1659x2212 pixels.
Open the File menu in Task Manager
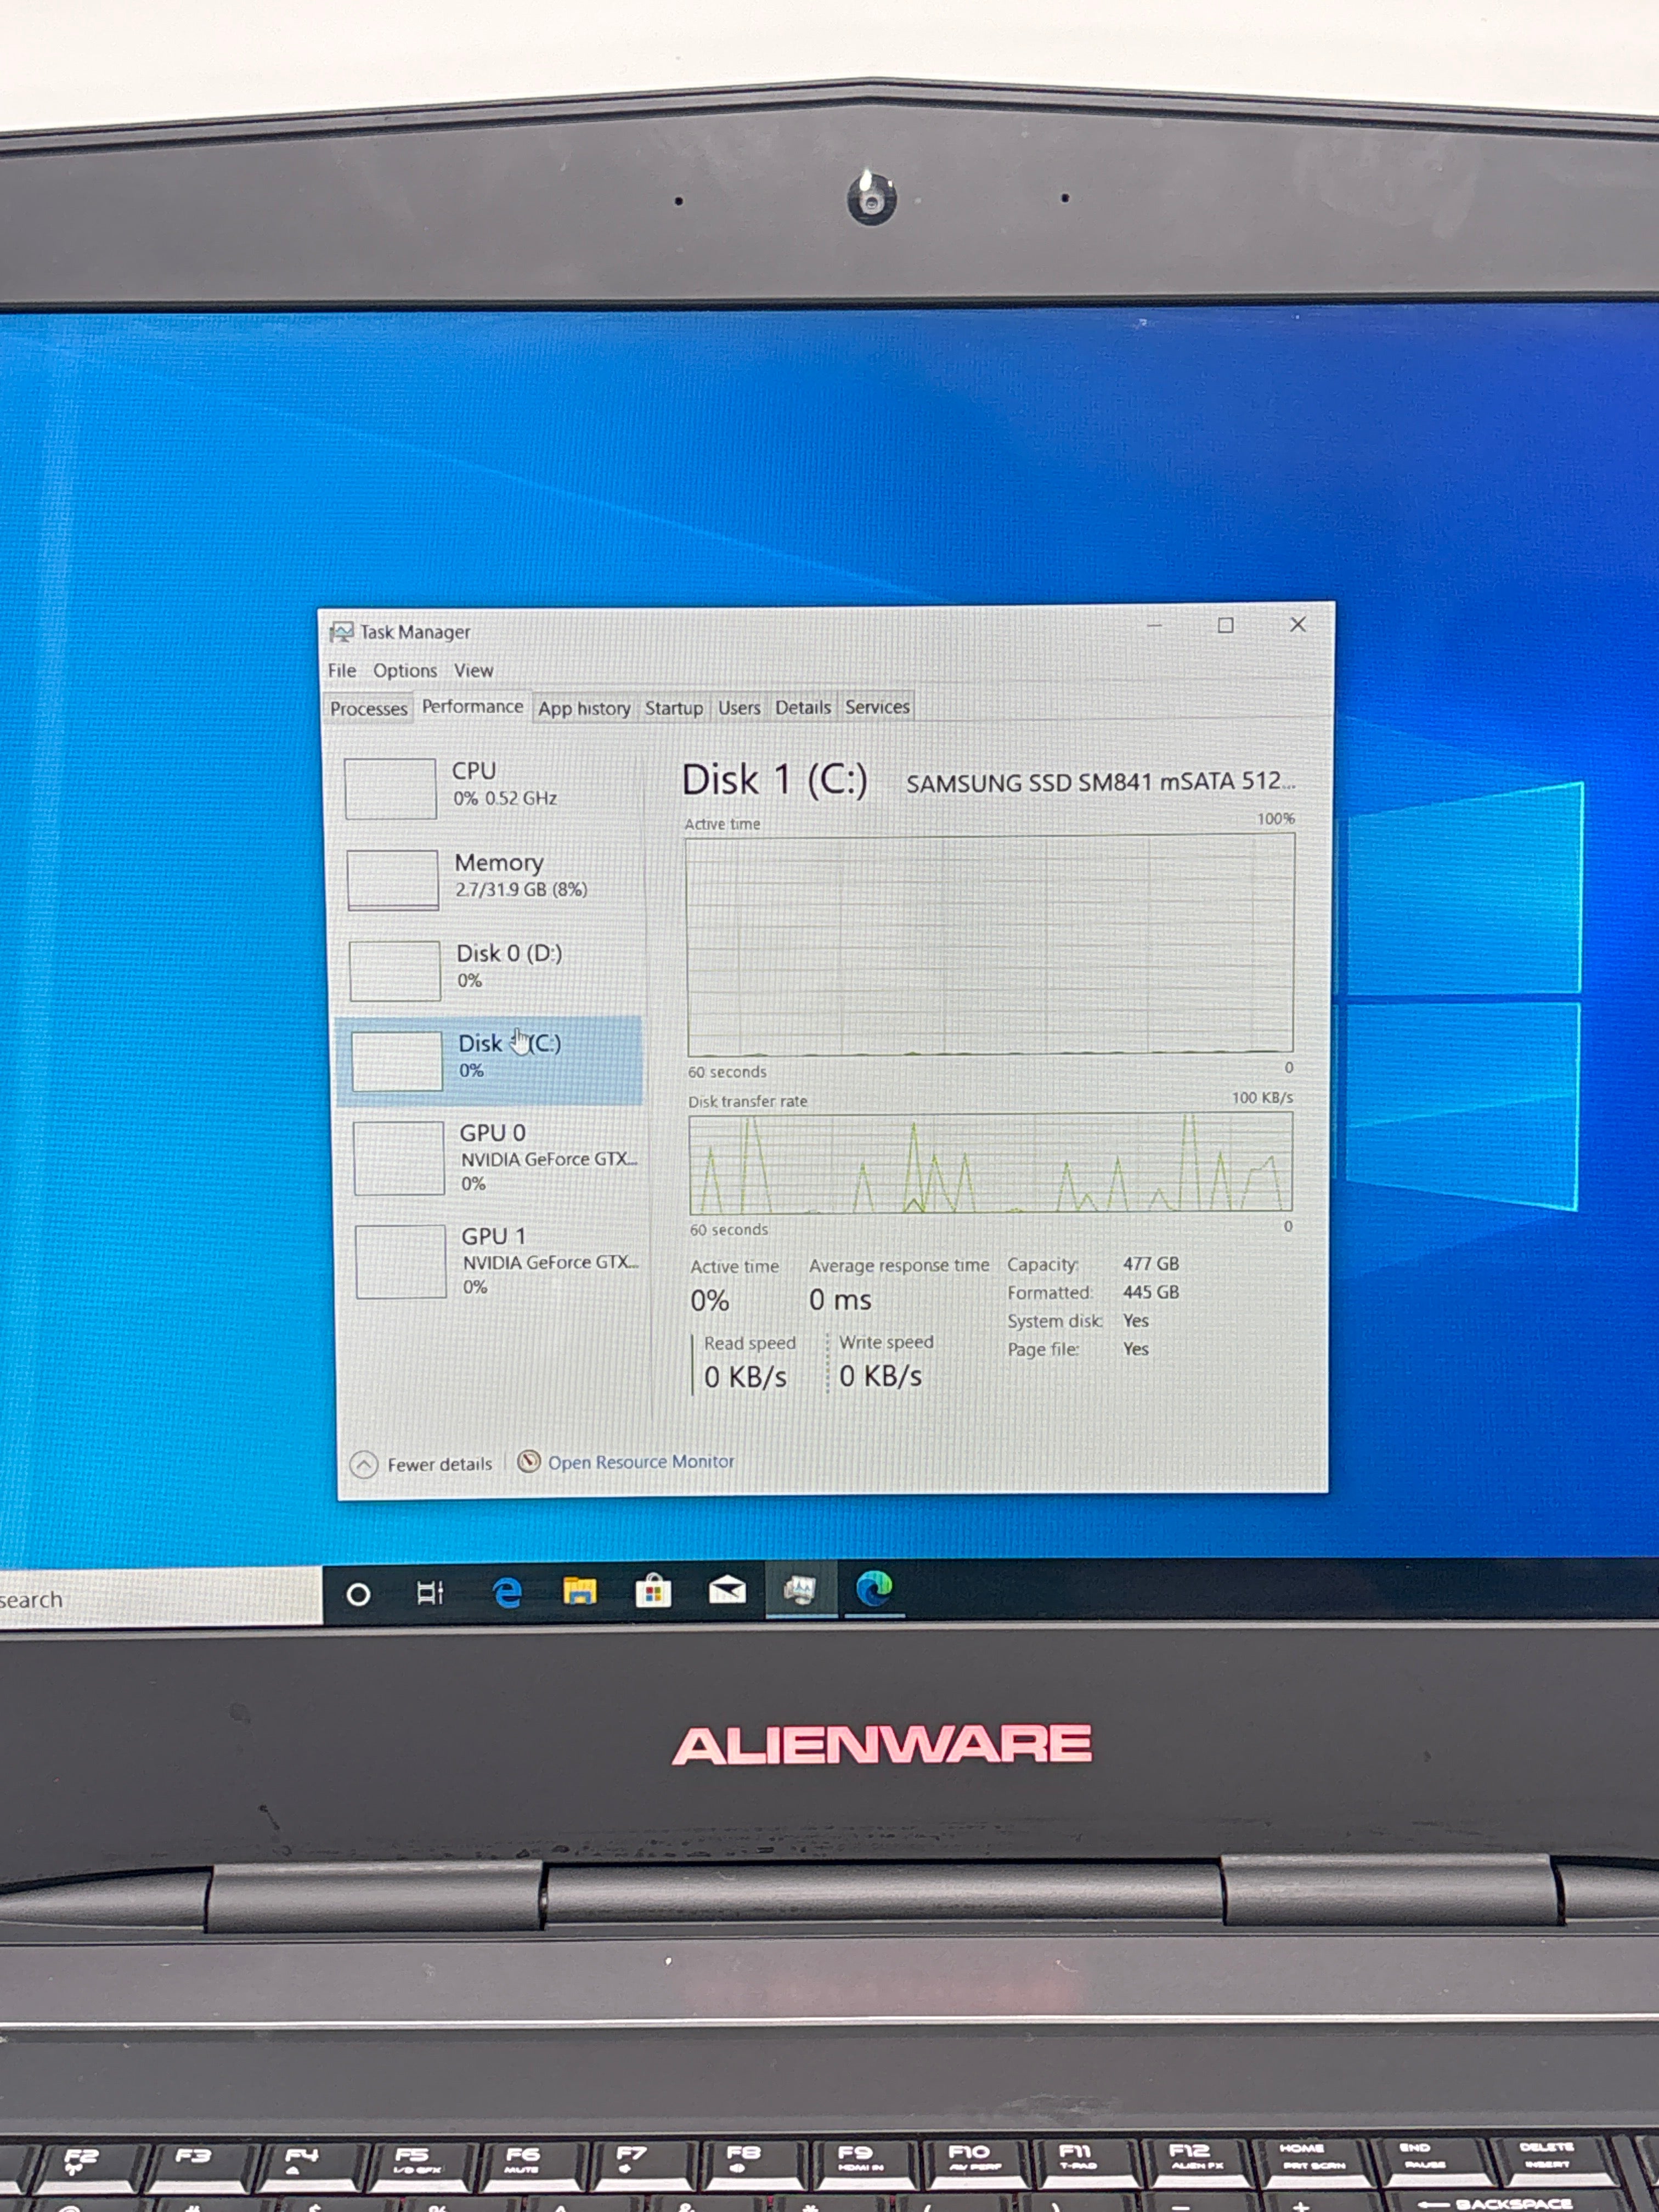(x=341, y=671)
